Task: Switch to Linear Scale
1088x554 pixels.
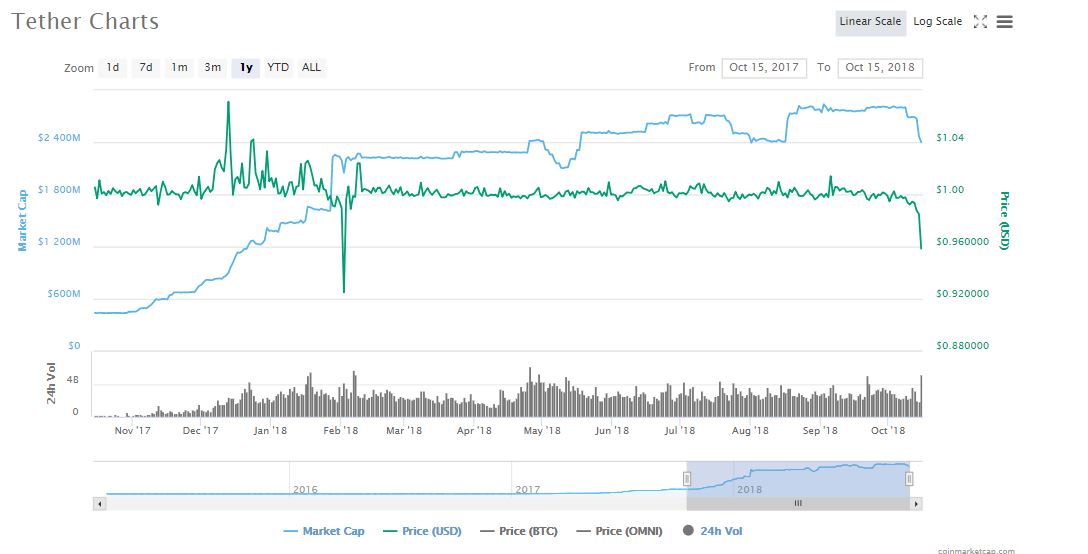Action: point(870,22)
